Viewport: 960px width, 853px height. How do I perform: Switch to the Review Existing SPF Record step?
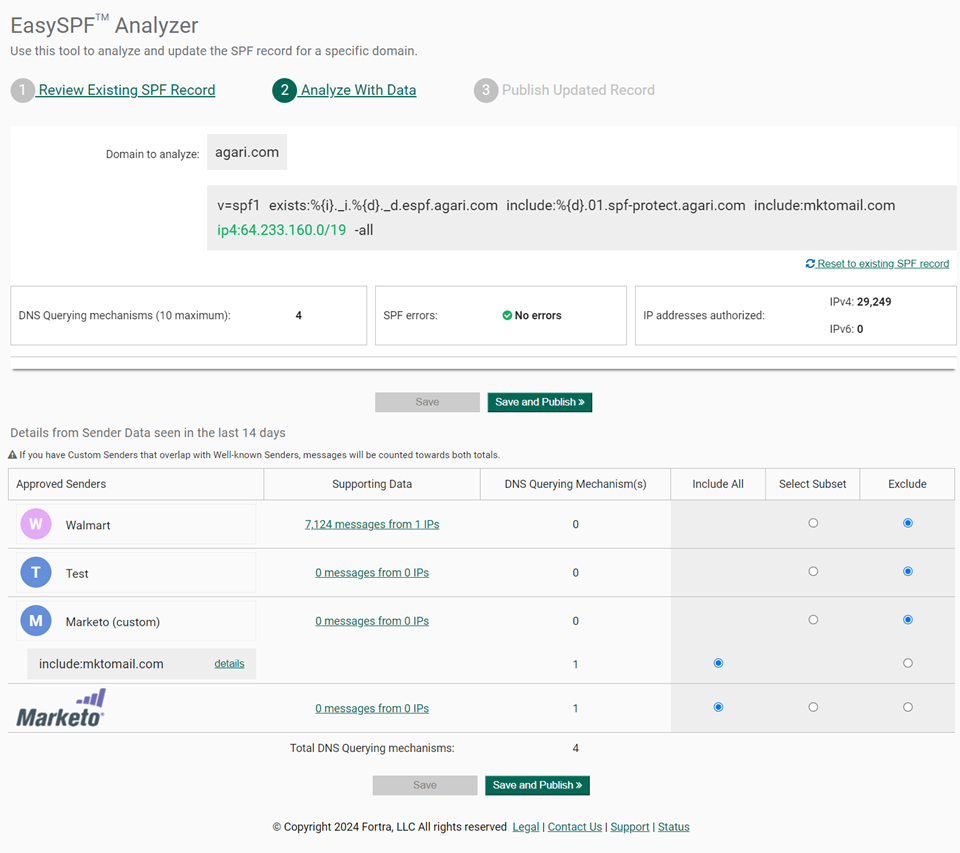coord(126,89)
